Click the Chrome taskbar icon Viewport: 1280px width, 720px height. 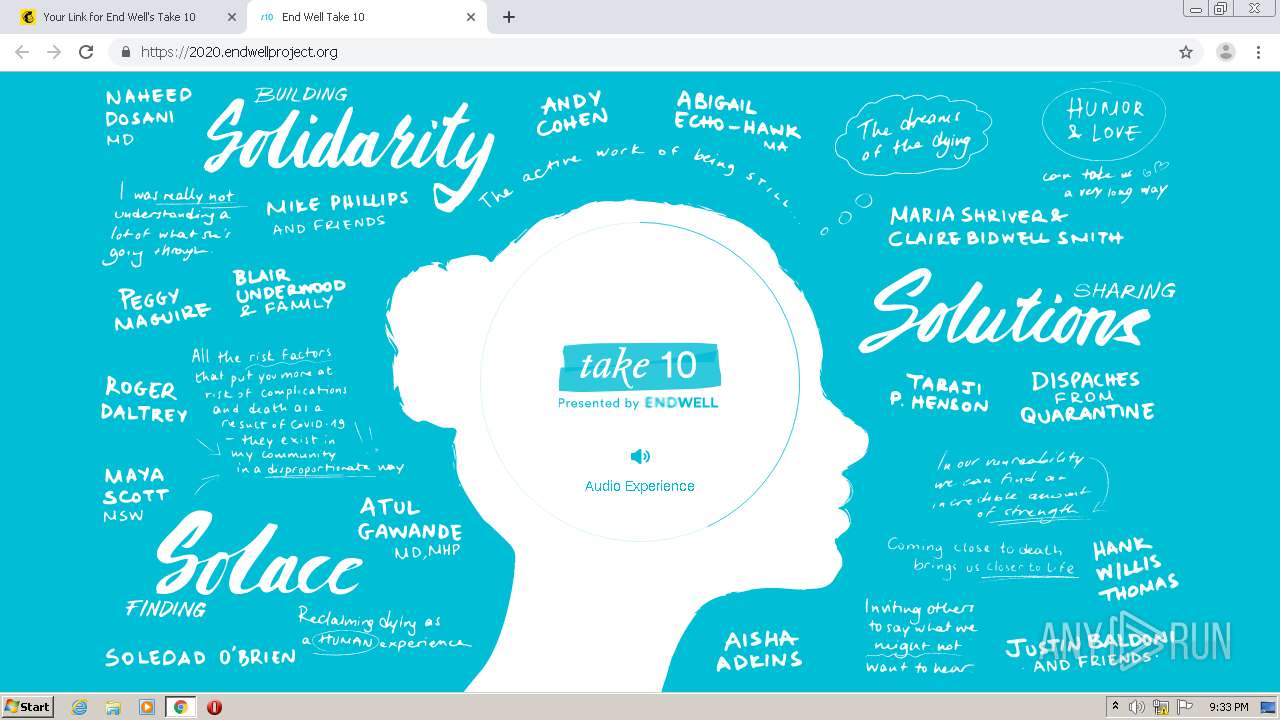(x=180, y=707)
